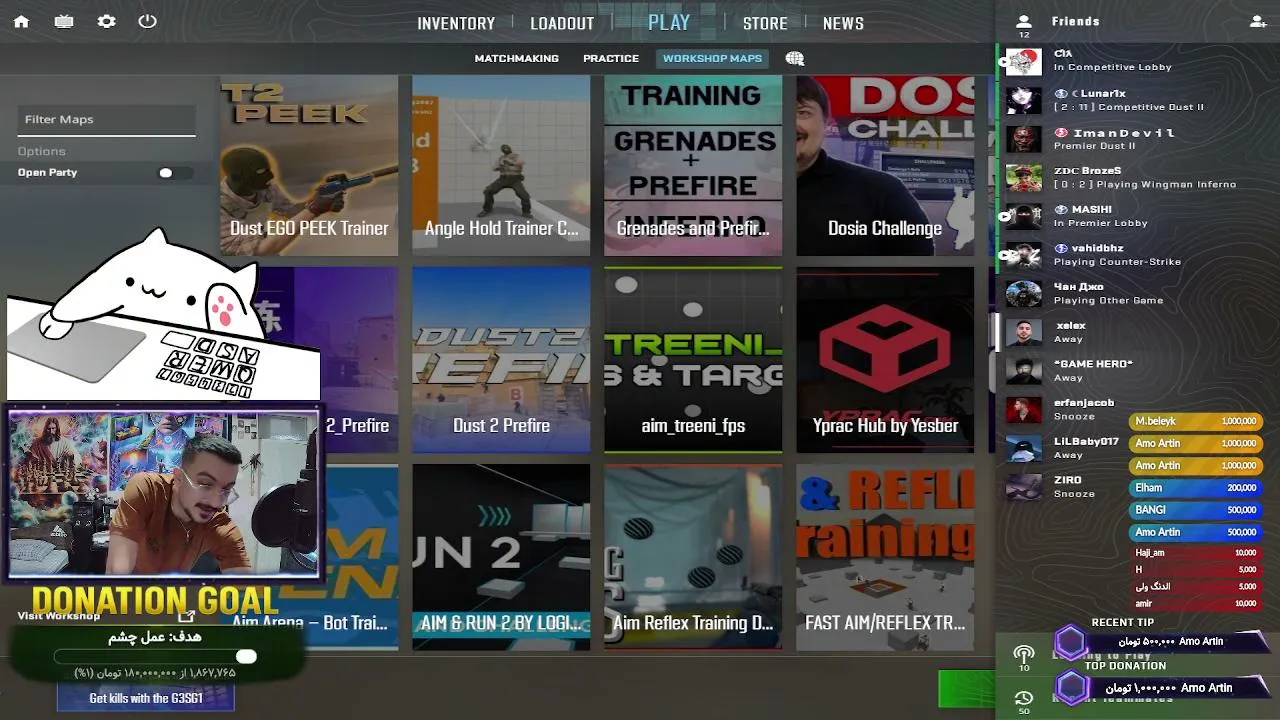The height and width of the screenshot is (720, 1280).
Task: Select the Angle Hold Trainer map
Action: [501, 166]
